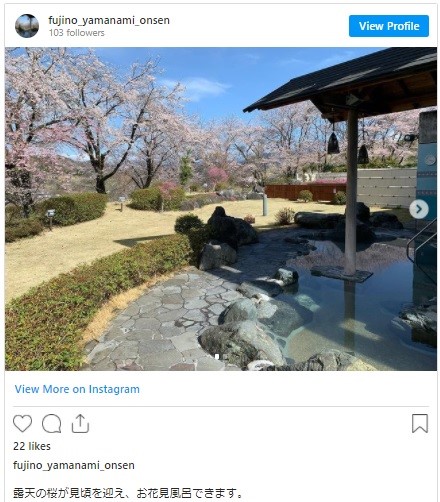The image size is (440, 502).
Task: Open the onsen cherry blossom photo
Action: pyautogui.click(x=221, y=209)
